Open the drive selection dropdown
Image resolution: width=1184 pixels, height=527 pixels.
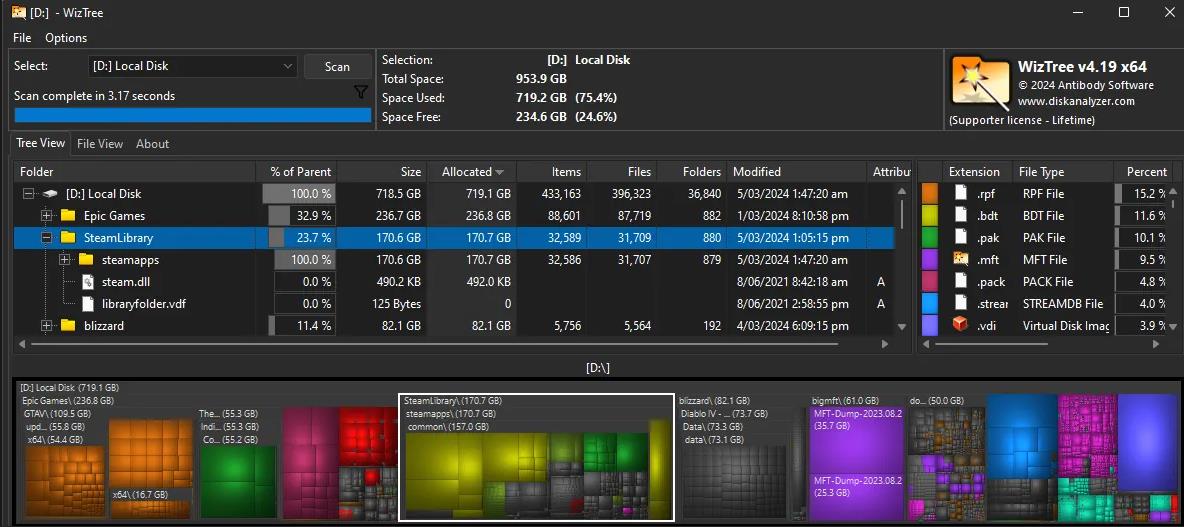[x=193, y=66]
